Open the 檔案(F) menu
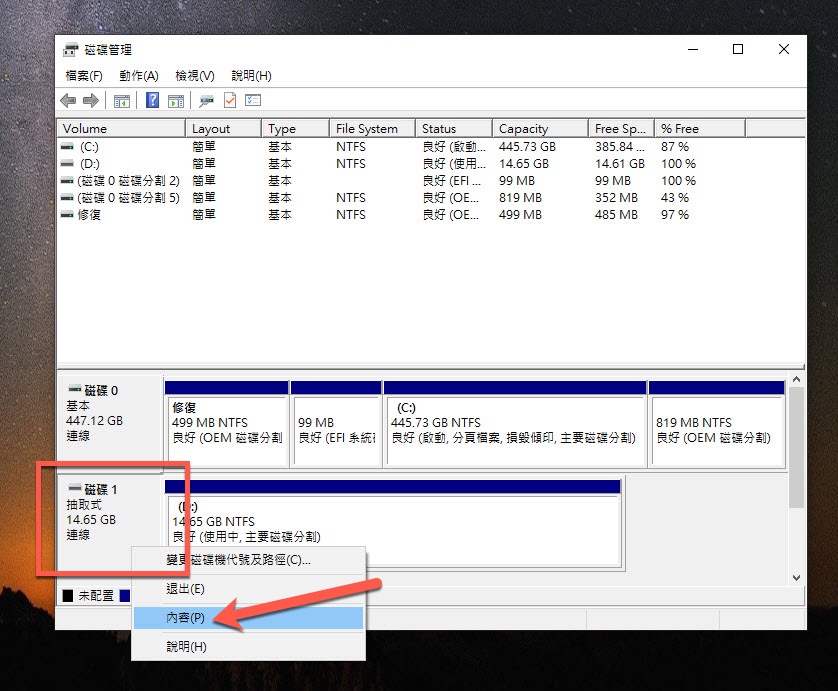838x691 pixels. (x=83, y=76)
